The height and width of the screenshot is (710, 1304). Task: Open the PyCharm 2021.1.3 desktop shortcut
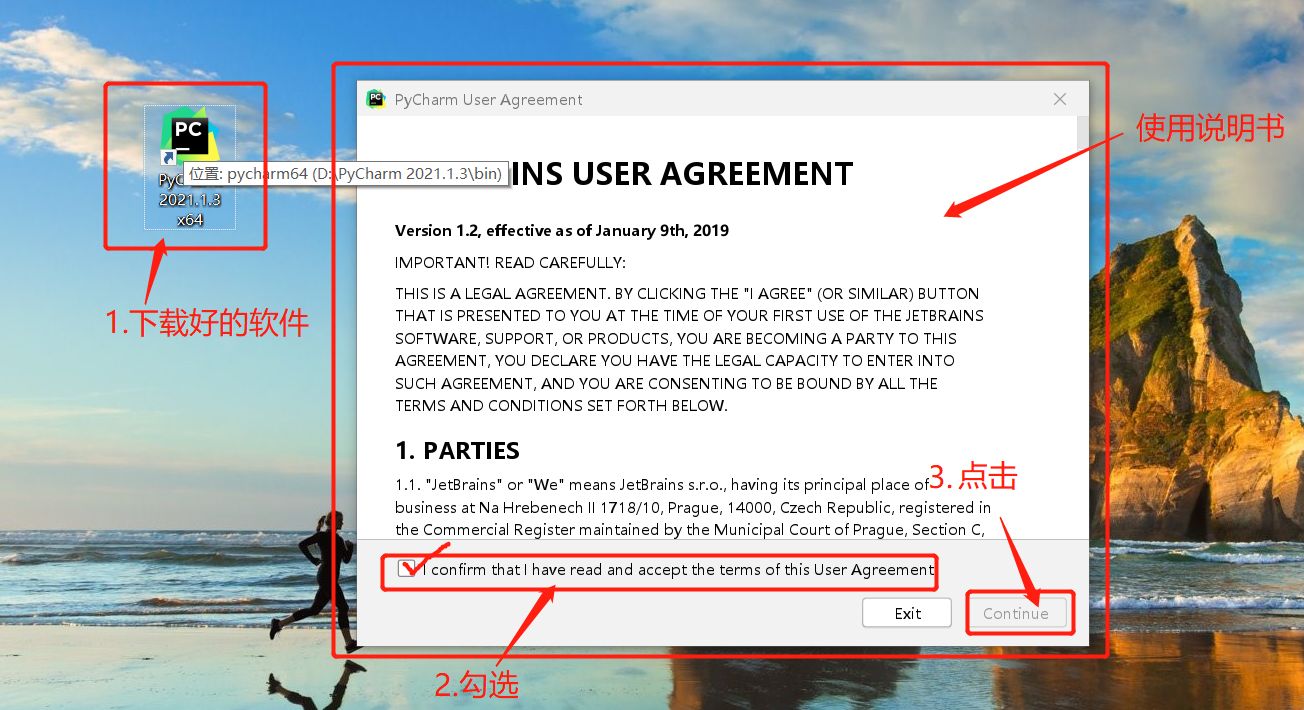point(189,167)
